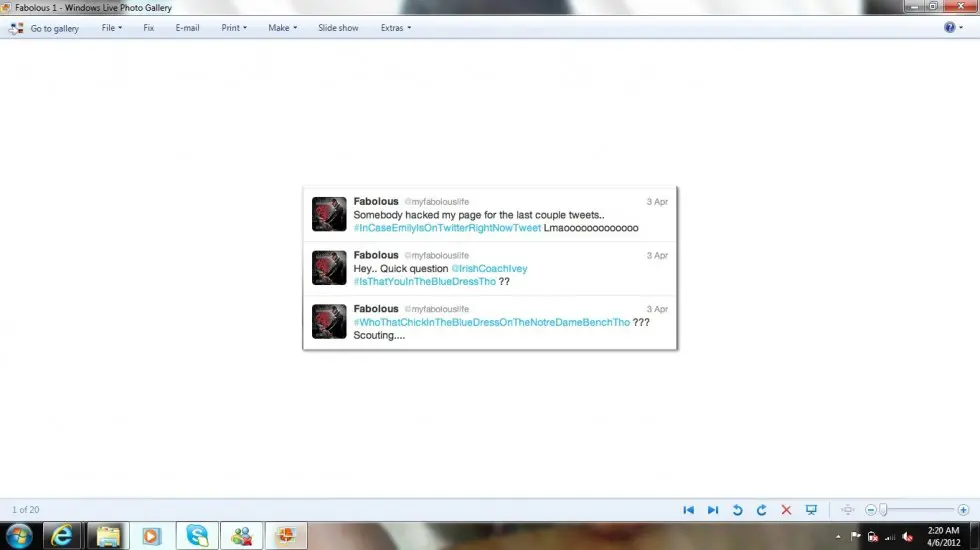This screenshot has width=980, height=550.
Task: Click the battery status tray icon
Action: (873, 537)
